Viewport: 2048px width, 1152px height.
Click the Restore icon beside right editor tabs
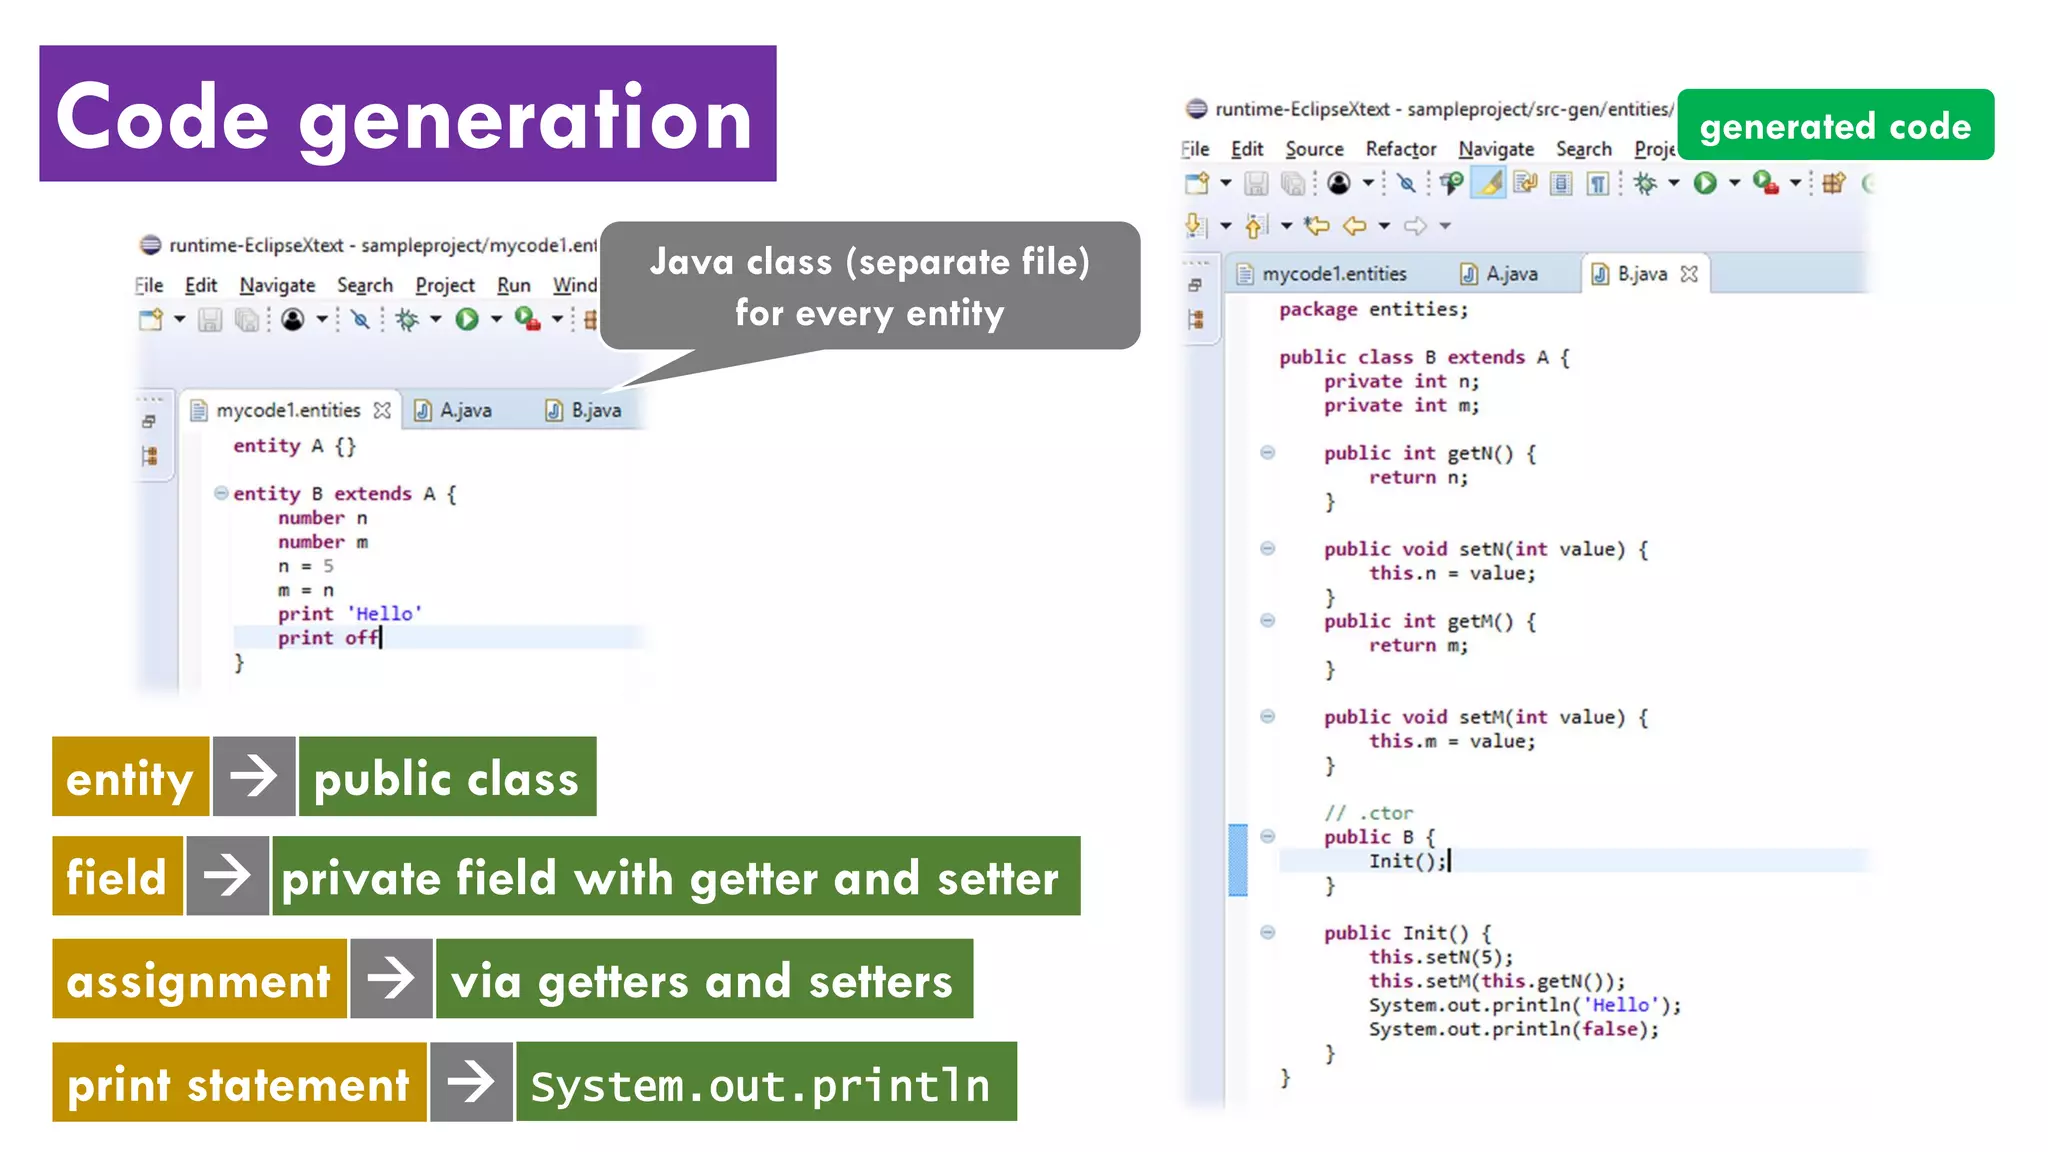click(1195, 286)
